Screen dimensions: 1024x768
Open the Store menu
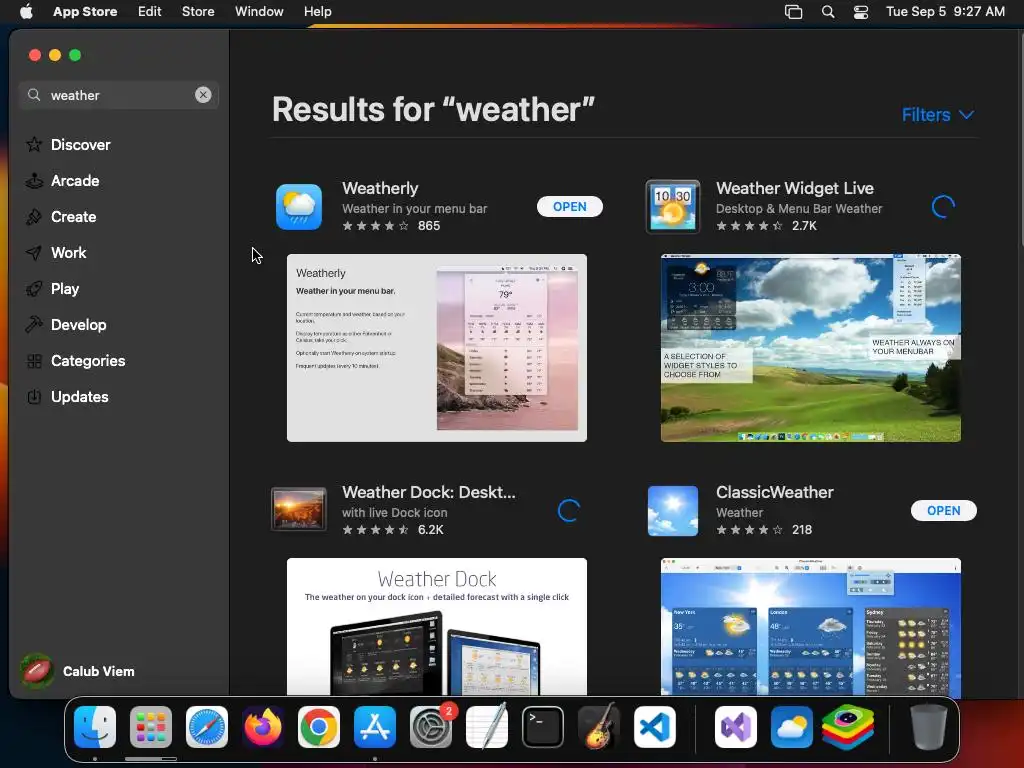(x=198, y=12)
